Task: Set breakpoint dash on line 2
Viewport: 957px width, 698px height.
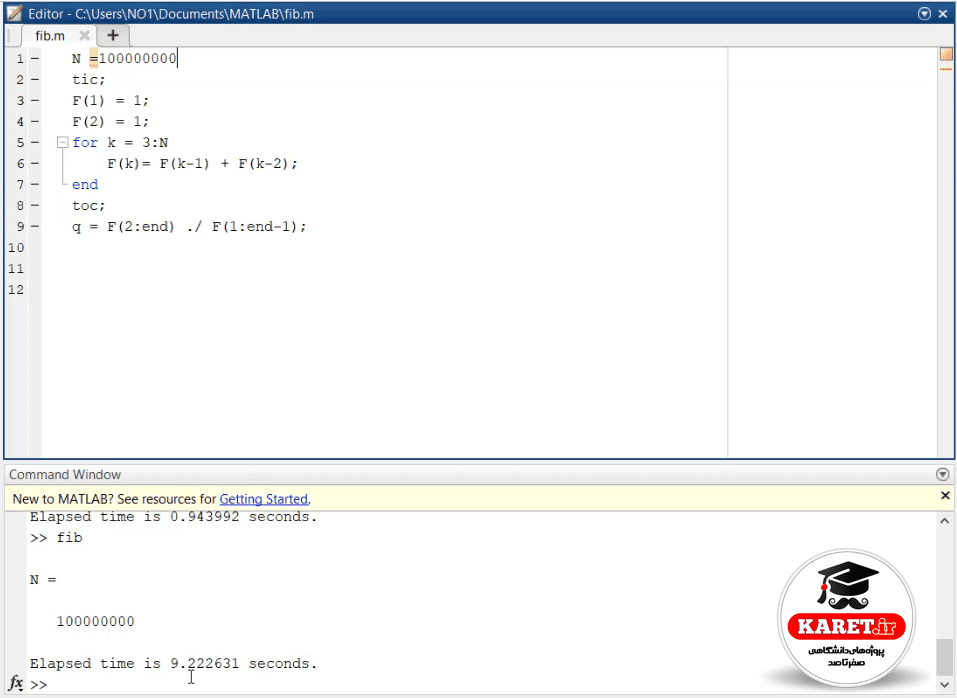Action: [35, 79]
